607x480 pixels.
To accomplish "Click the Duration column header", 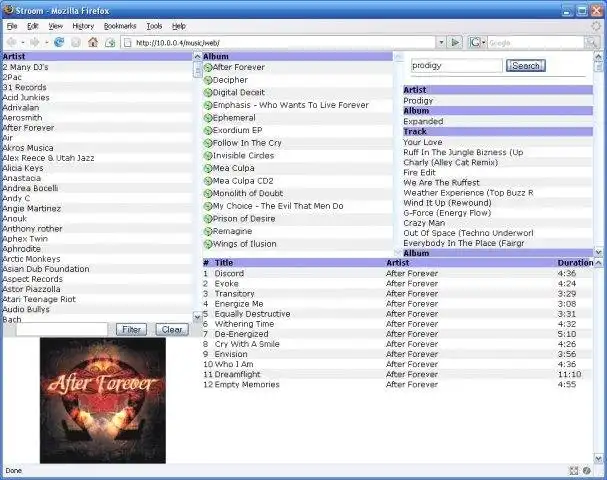I will [x=575, y=263].
